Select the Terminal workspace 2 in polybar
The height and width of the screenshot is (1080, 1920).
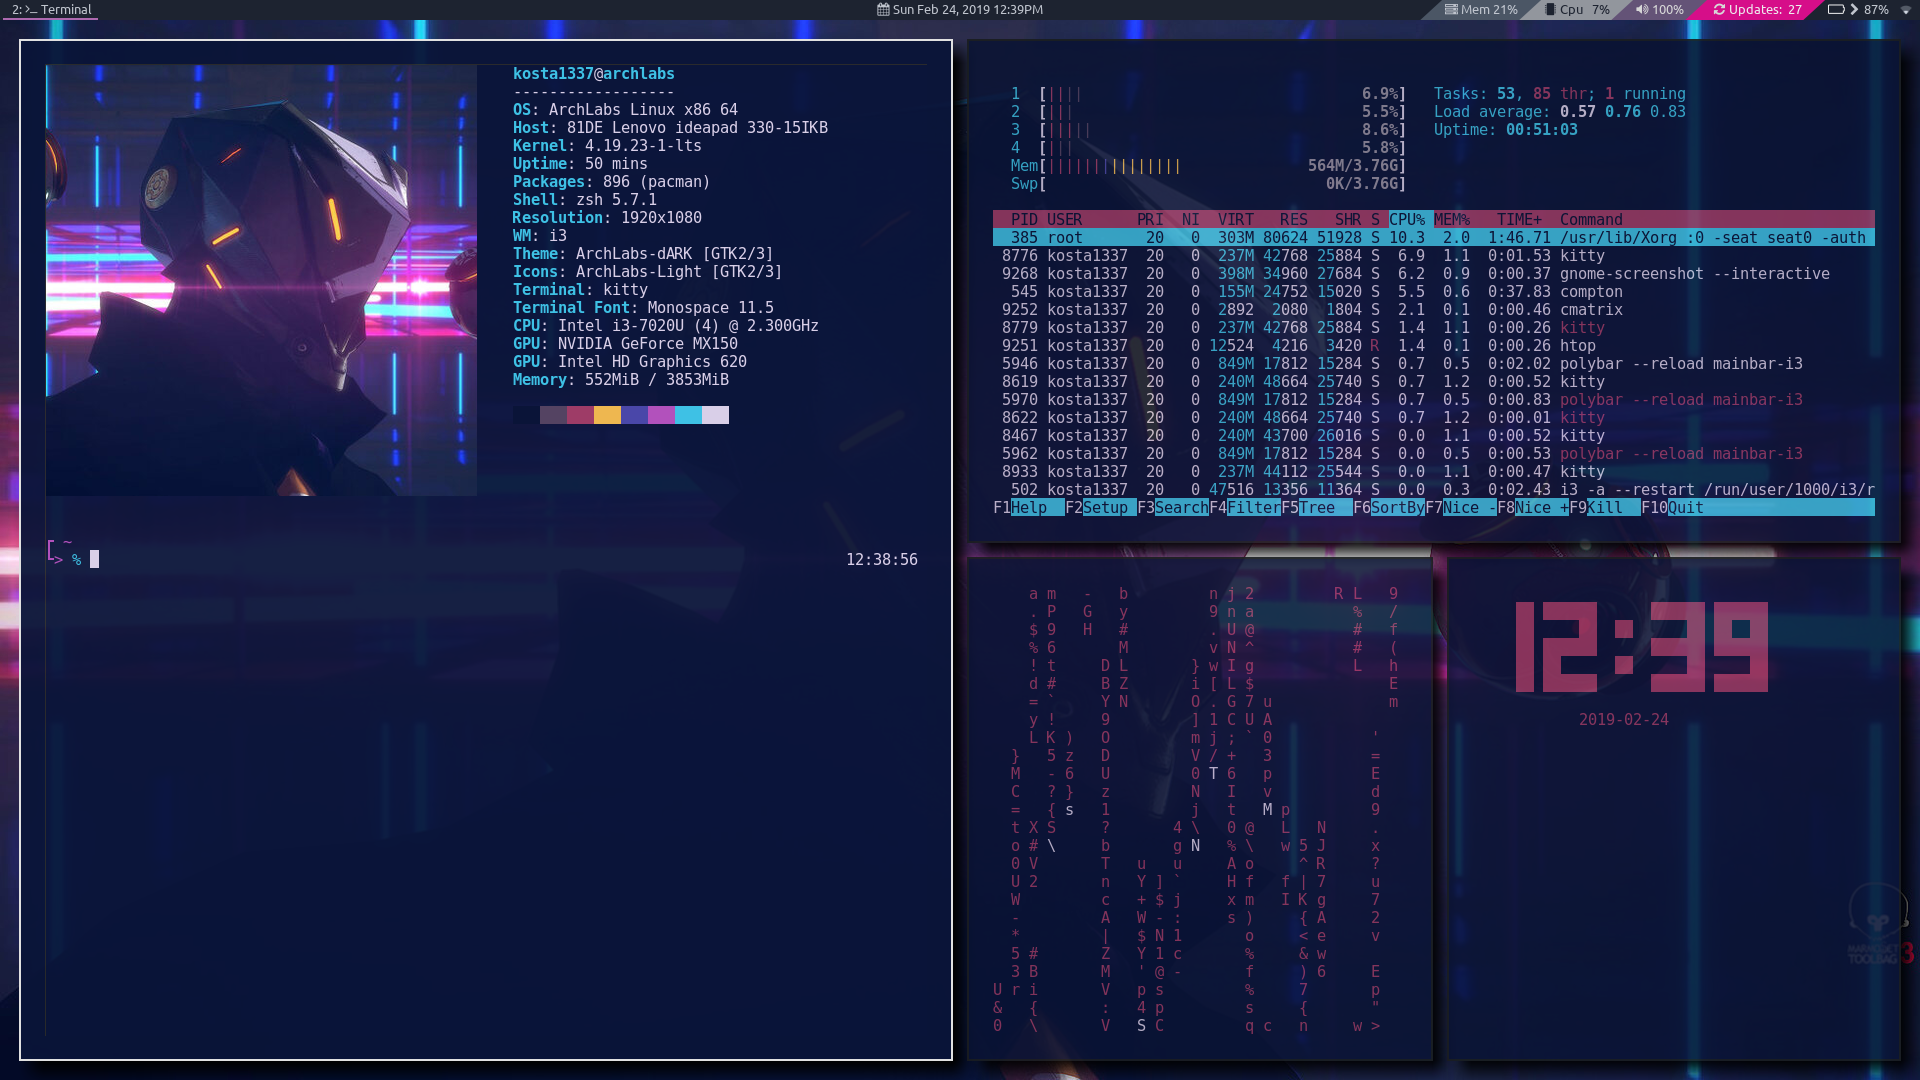coord(52,9)
